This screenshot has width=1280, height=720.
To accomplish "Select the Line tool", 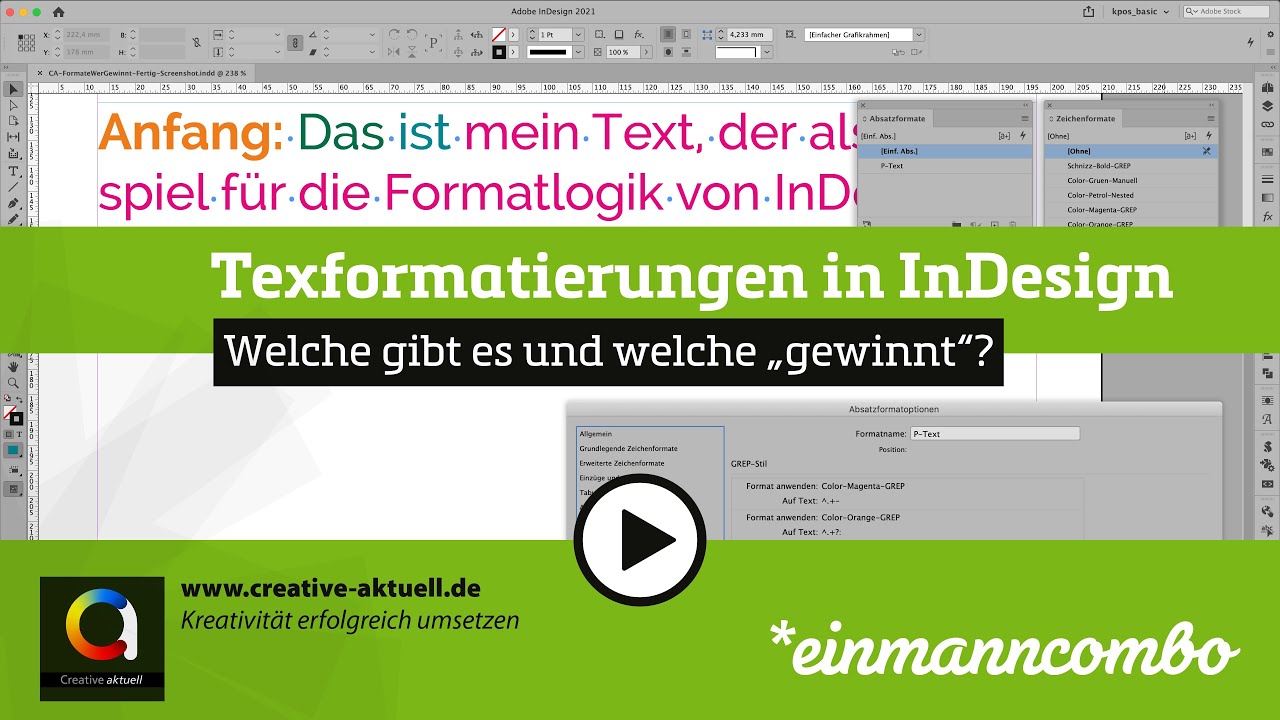I will tap(14, 187).
